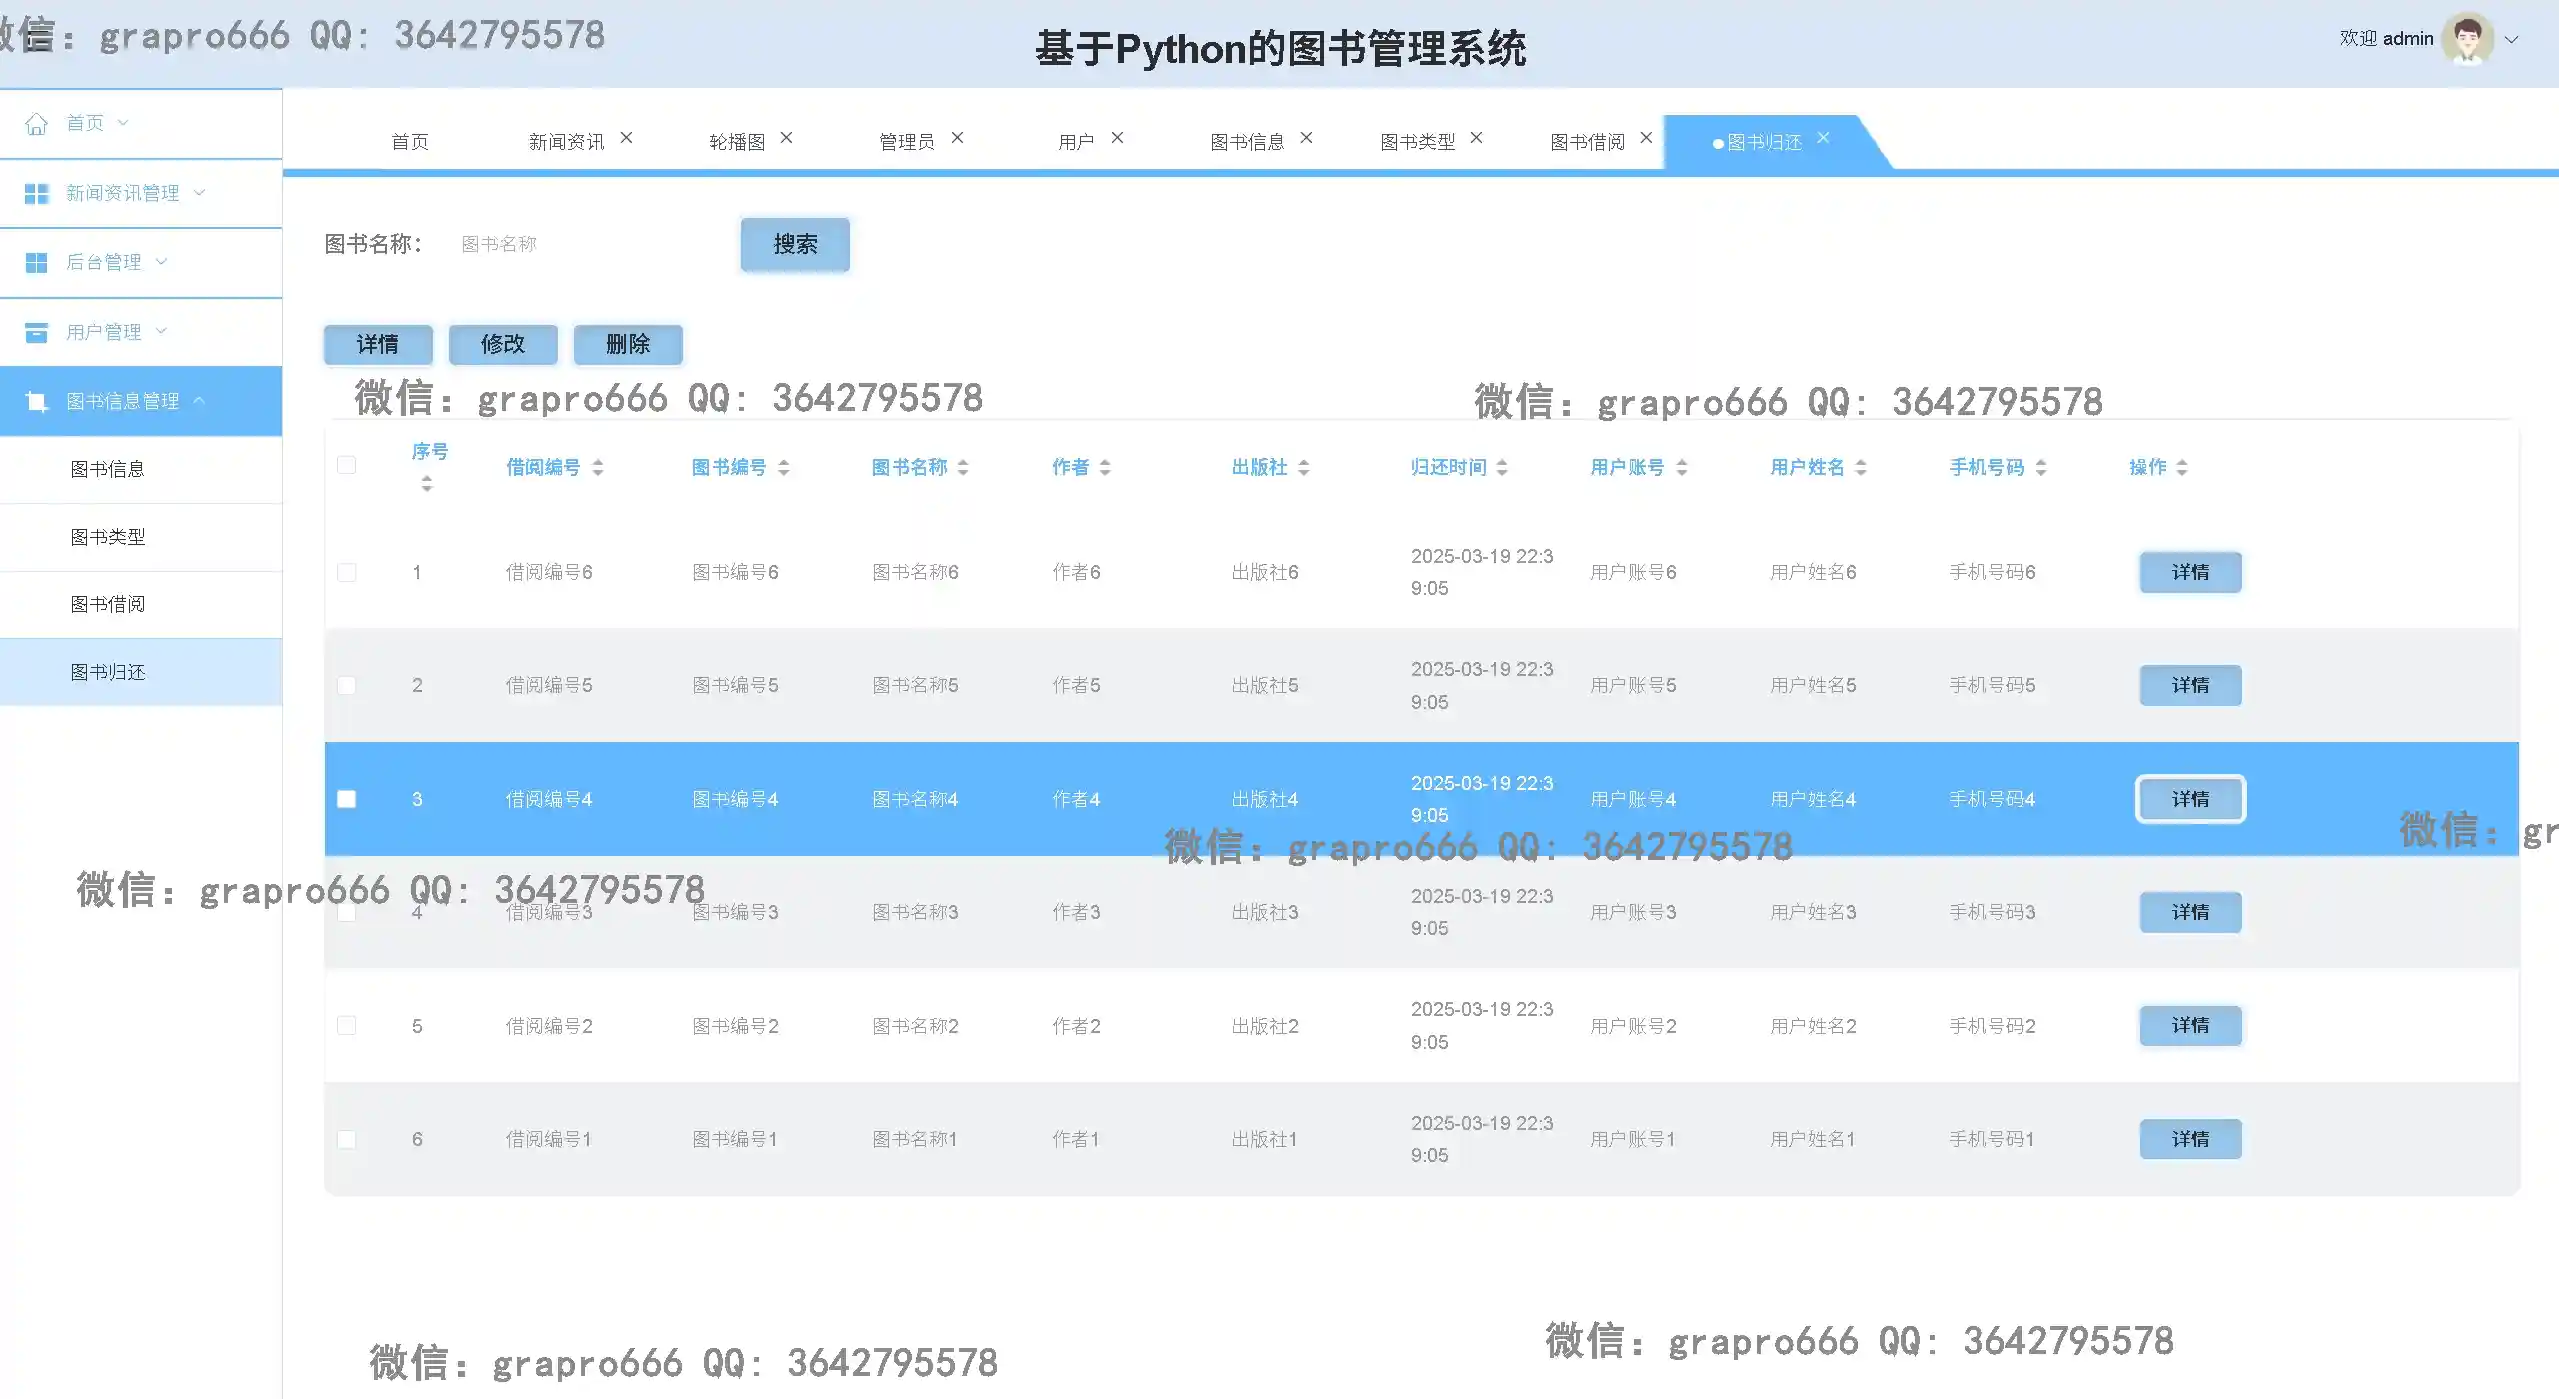Click the 新闻资讯管理 grid icon
The width and height of the screenshot is (2559, 1399).
point(37,193)
